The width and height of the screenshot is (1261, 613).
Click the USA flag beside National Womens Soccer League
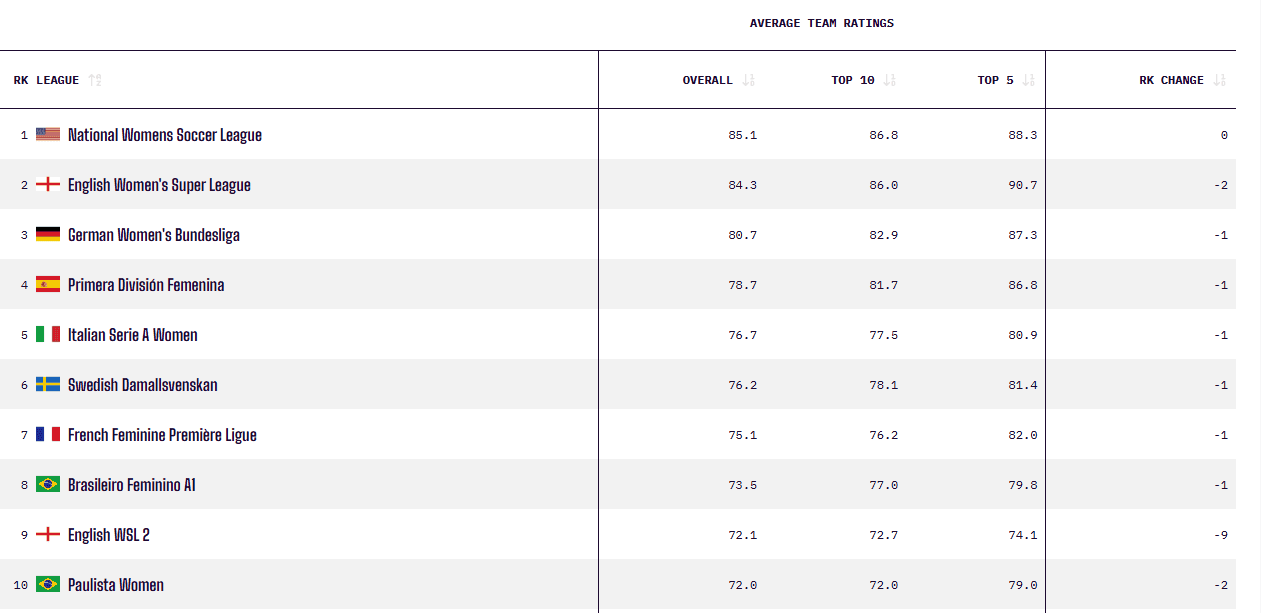[x=48, y=134]
